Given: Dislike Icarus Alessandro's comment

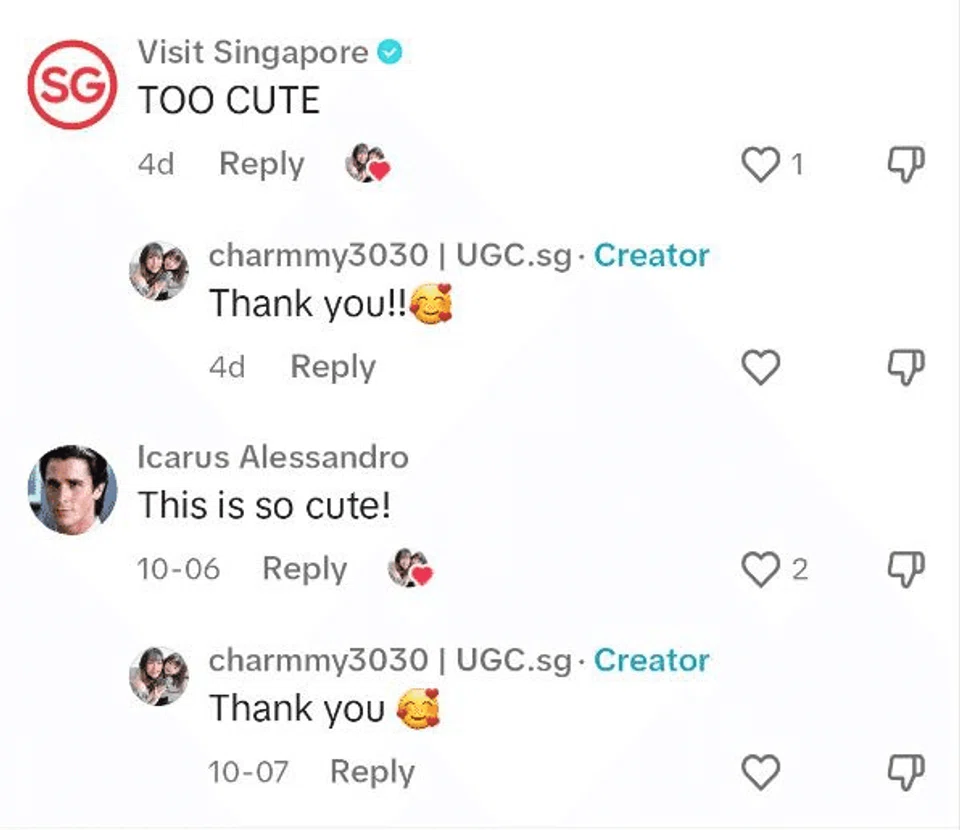Looking at the screenshot, I should [906, 569].
